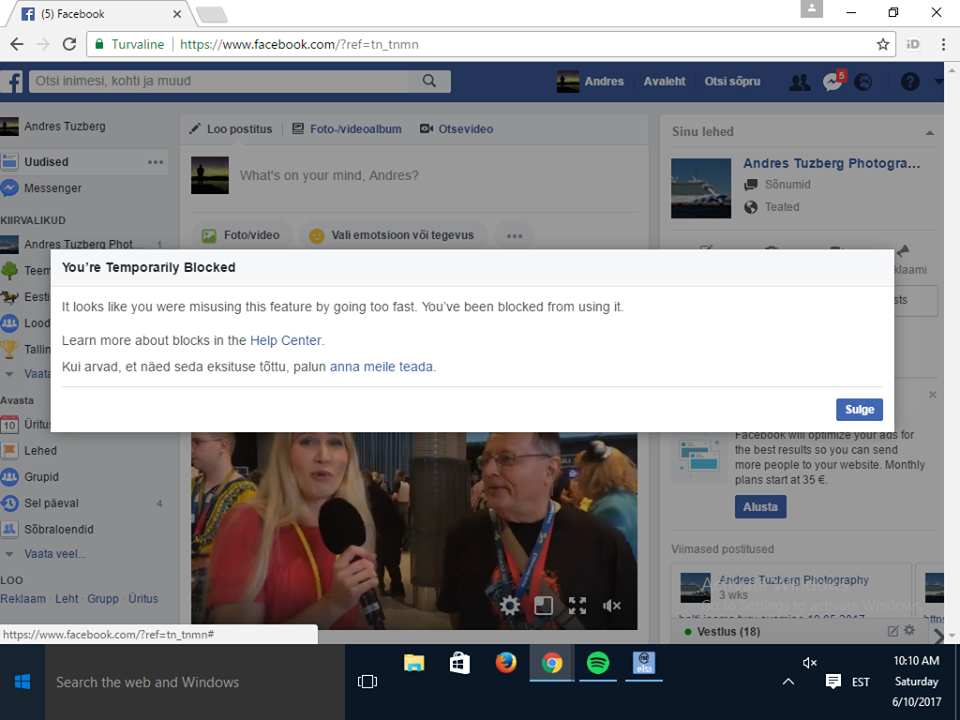Open the Windows Start menu
Image resolution: width=960 pixels, height=720 pixels.
coord(23,681)
